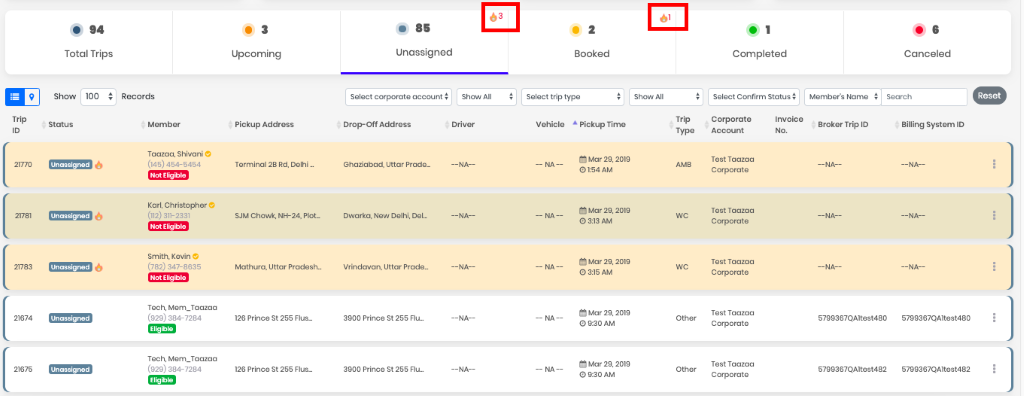Open the Canceled trips tab
Viewport: 1024px width, 396px height.
point(927,42)
